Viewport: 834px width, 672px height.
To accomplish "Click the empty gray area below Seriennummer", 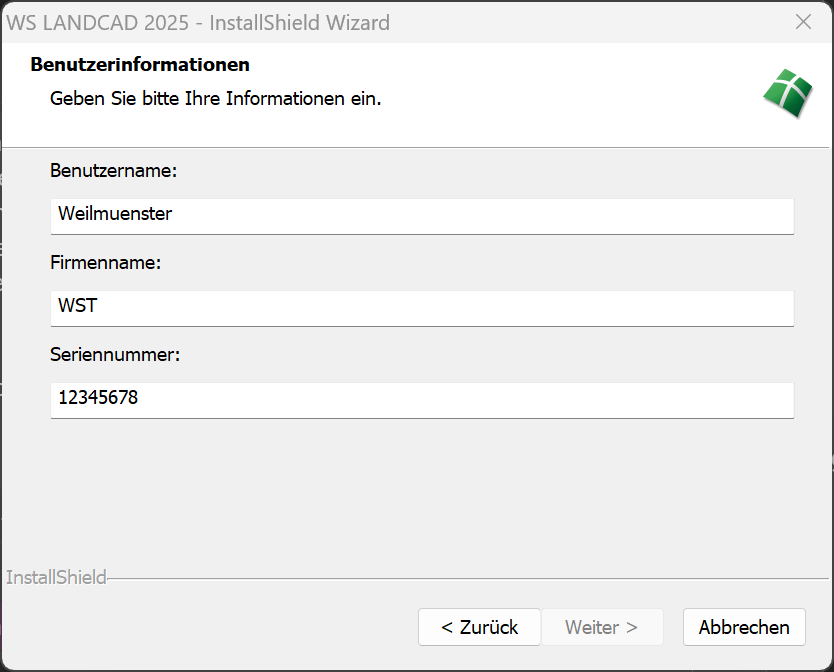I will coord(420,490).
